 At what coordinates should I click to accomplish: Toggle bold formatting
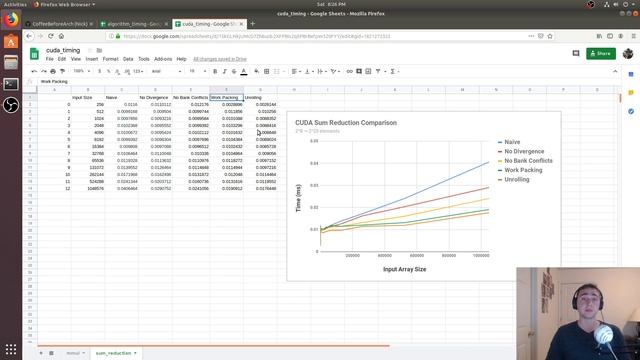click(x=215, y=71)
